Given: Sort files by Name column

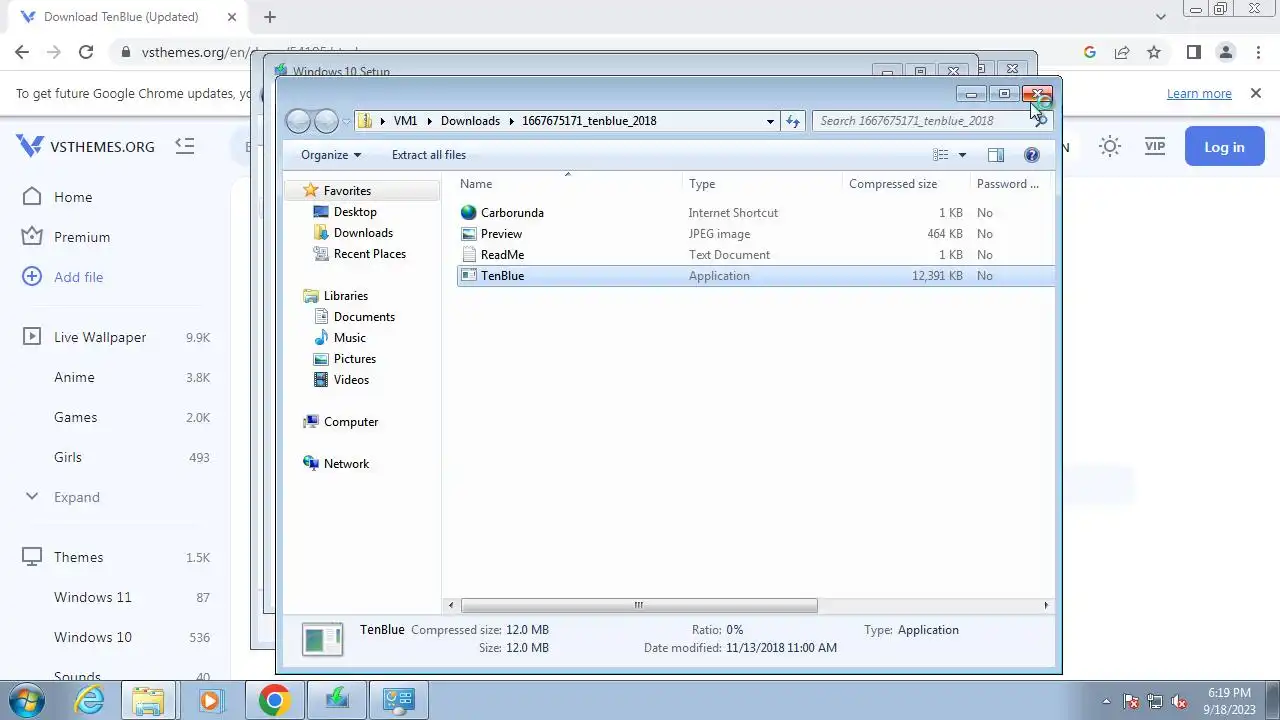Looking at the screenshot, I should click(x=570, y=184).
